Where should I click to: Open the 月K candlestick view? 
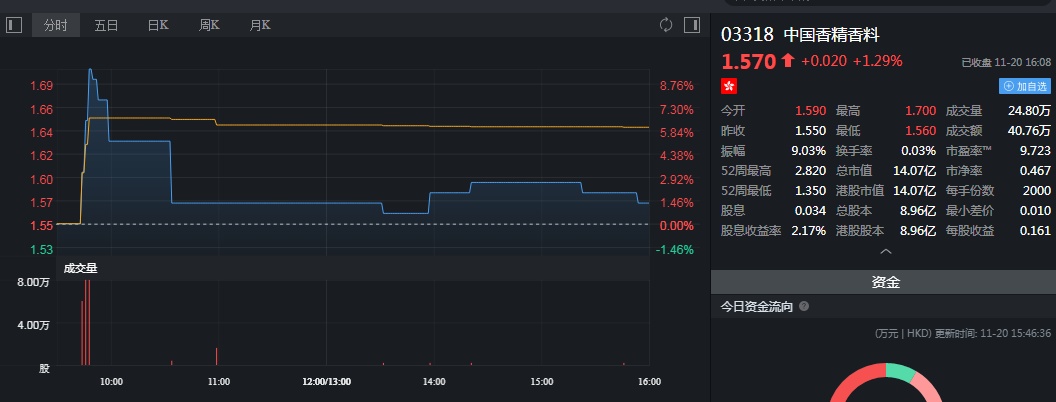260,25
